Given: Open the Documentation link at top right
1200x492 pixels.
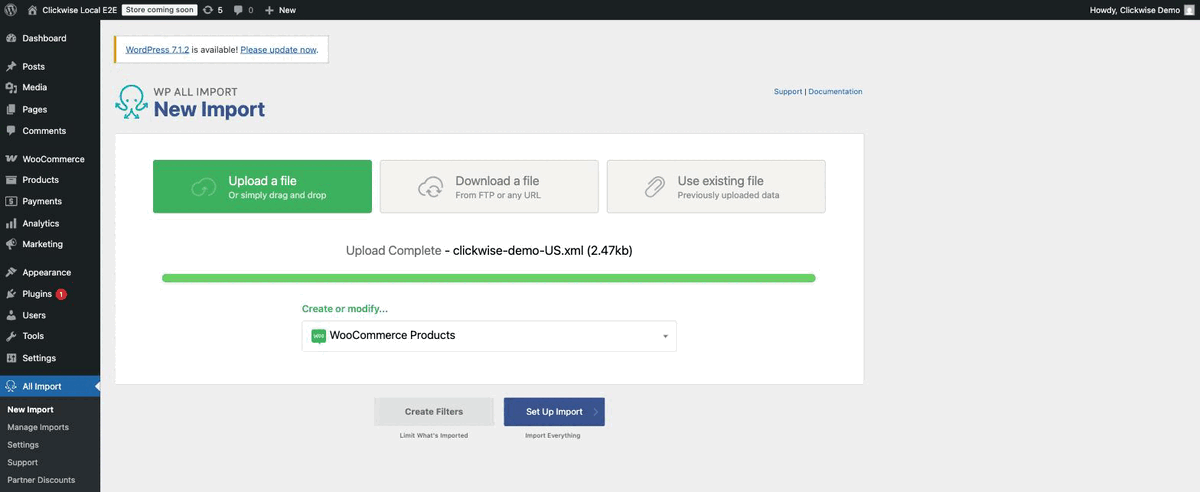Looking at the screenshot, I should click(835, 92).
